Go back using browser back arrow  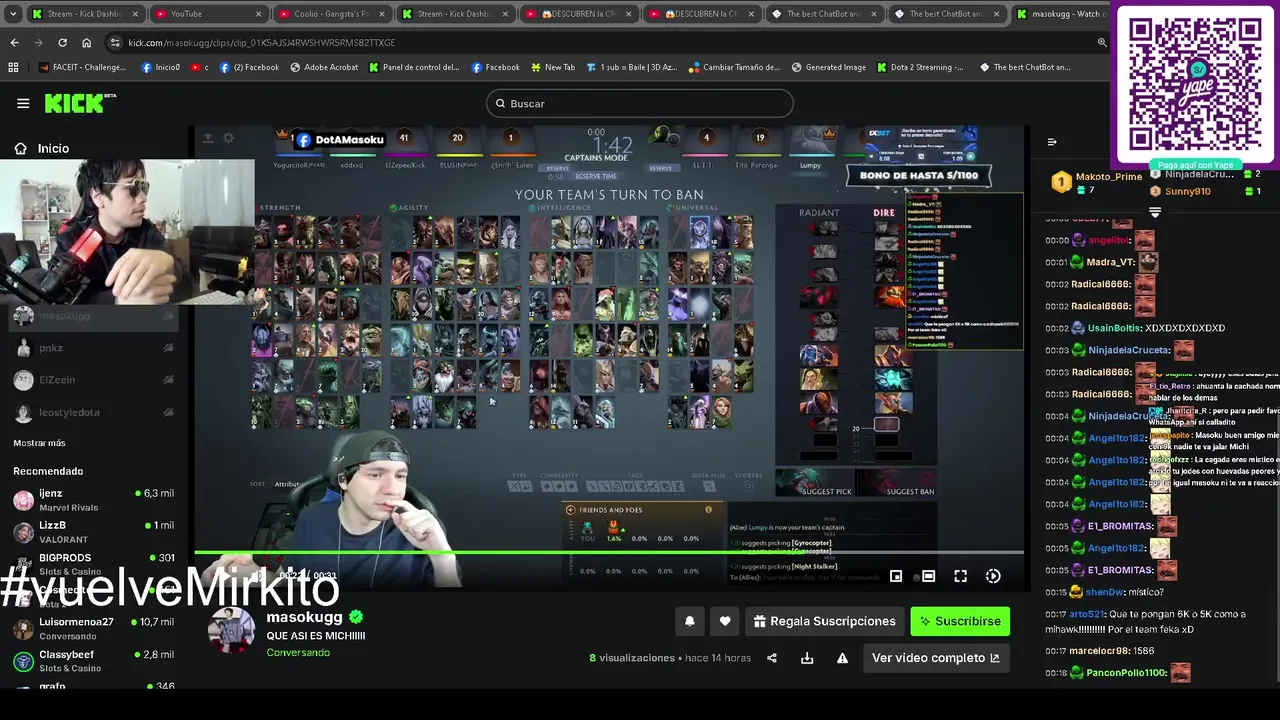14,43
